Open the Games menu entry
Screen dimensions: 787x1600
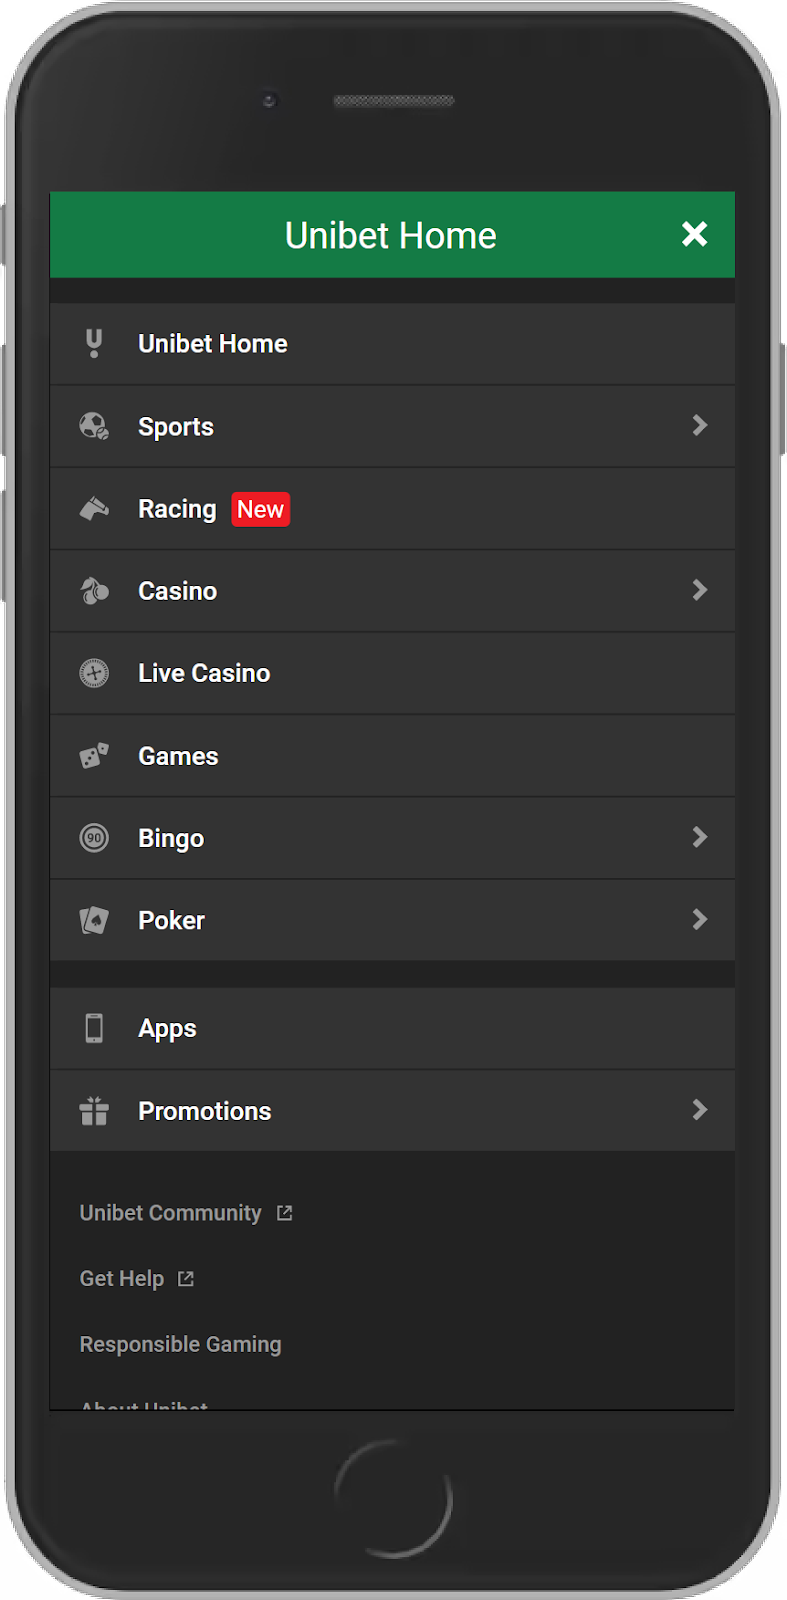tap(178, 756)
